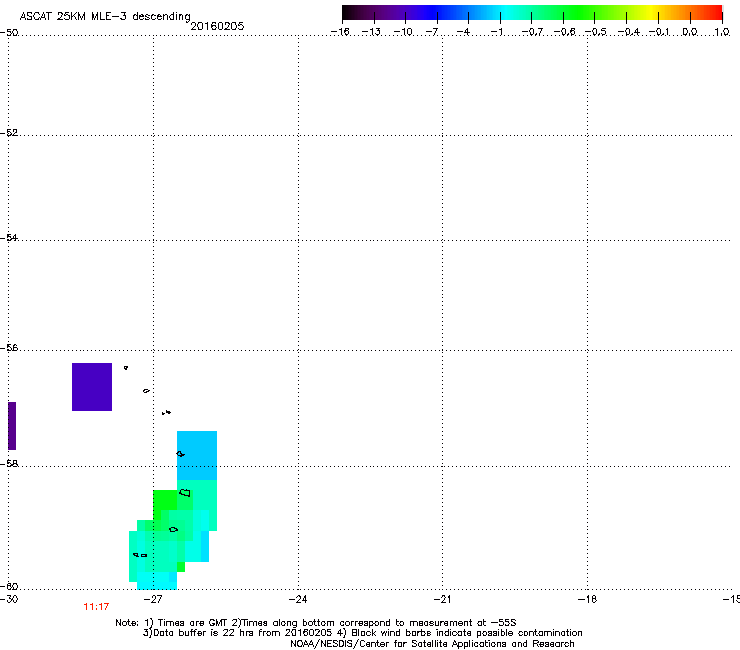740x650 pixels.
Task: Click the 1.0 label ending the colorbar
Action: [x=722, y=32]
